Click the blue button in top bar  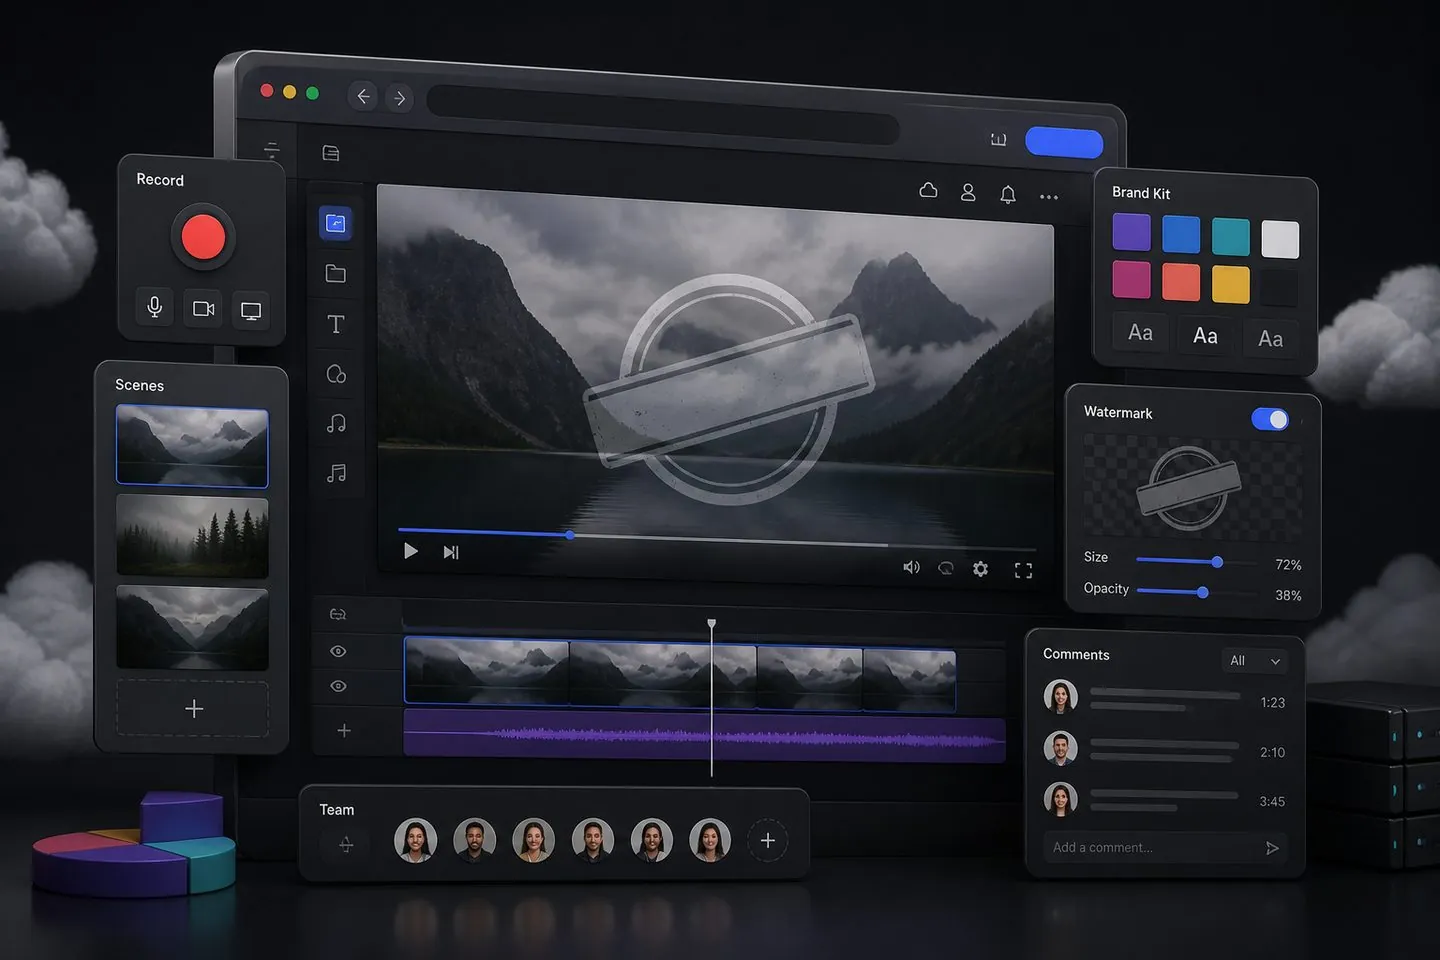click(1064, 143)
